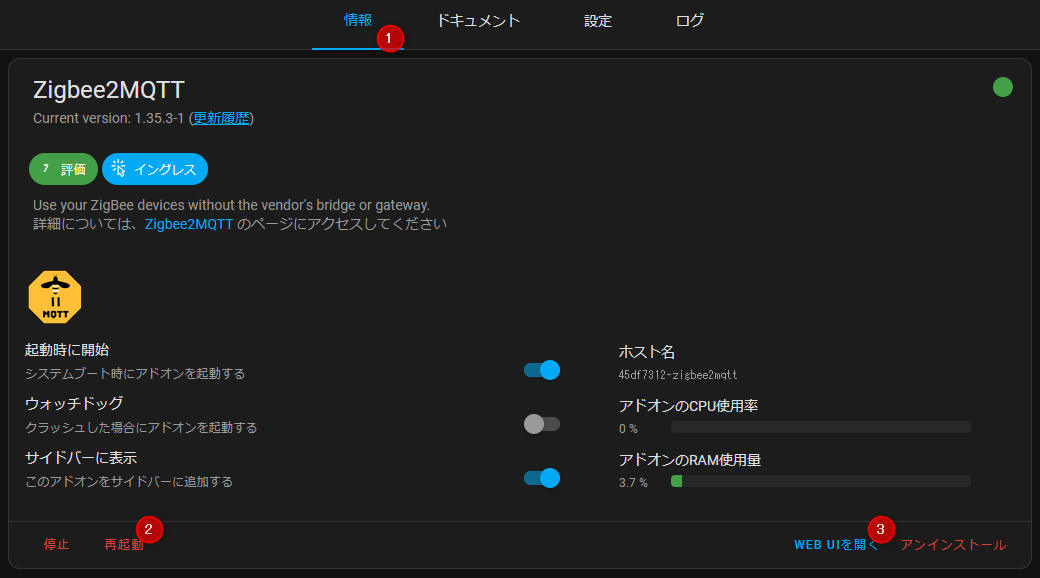Open the ドキュメント tab
This screenshot has height=578, width=1040.
[x=478, y=21]
